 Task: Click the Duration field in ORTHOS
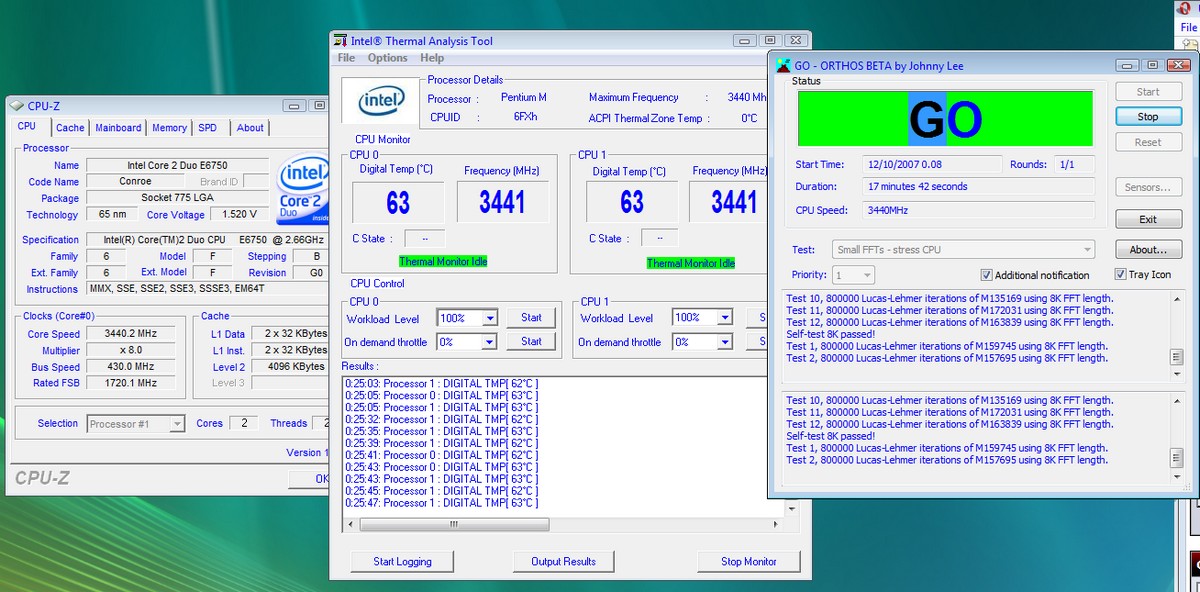point(979,187)
